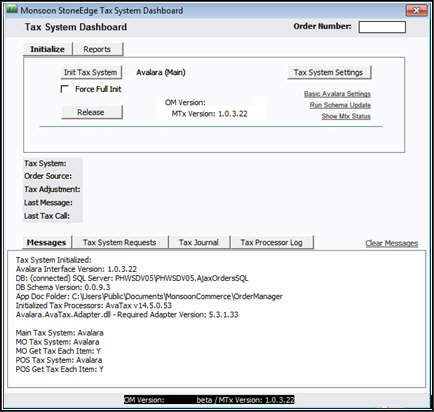Click the 'MO Tax System: Avalara' line
Image resolution: width=434 pixels, height=412 pixels.
tap(57, 342)
